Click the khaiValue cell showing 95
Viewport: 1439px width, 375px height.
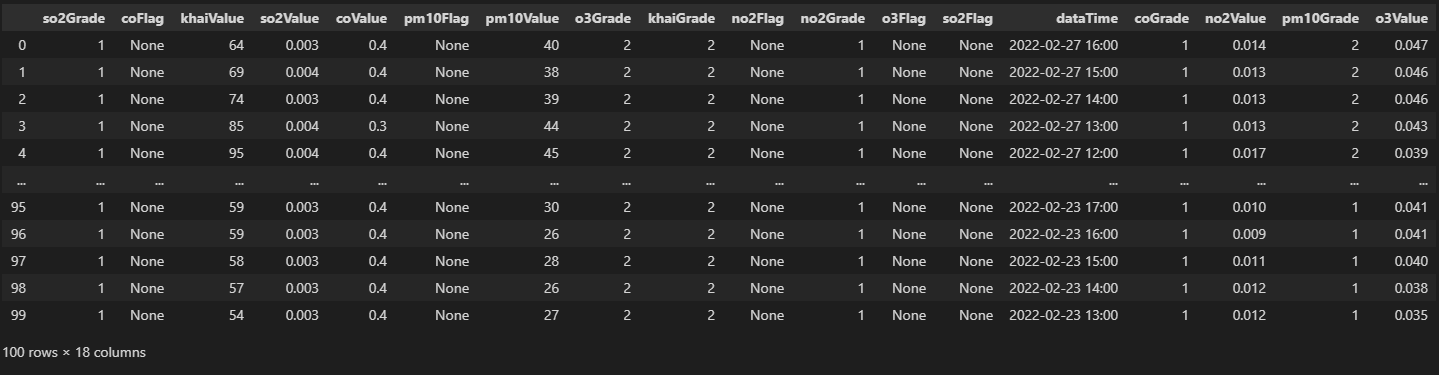click(x=235, y=153)
